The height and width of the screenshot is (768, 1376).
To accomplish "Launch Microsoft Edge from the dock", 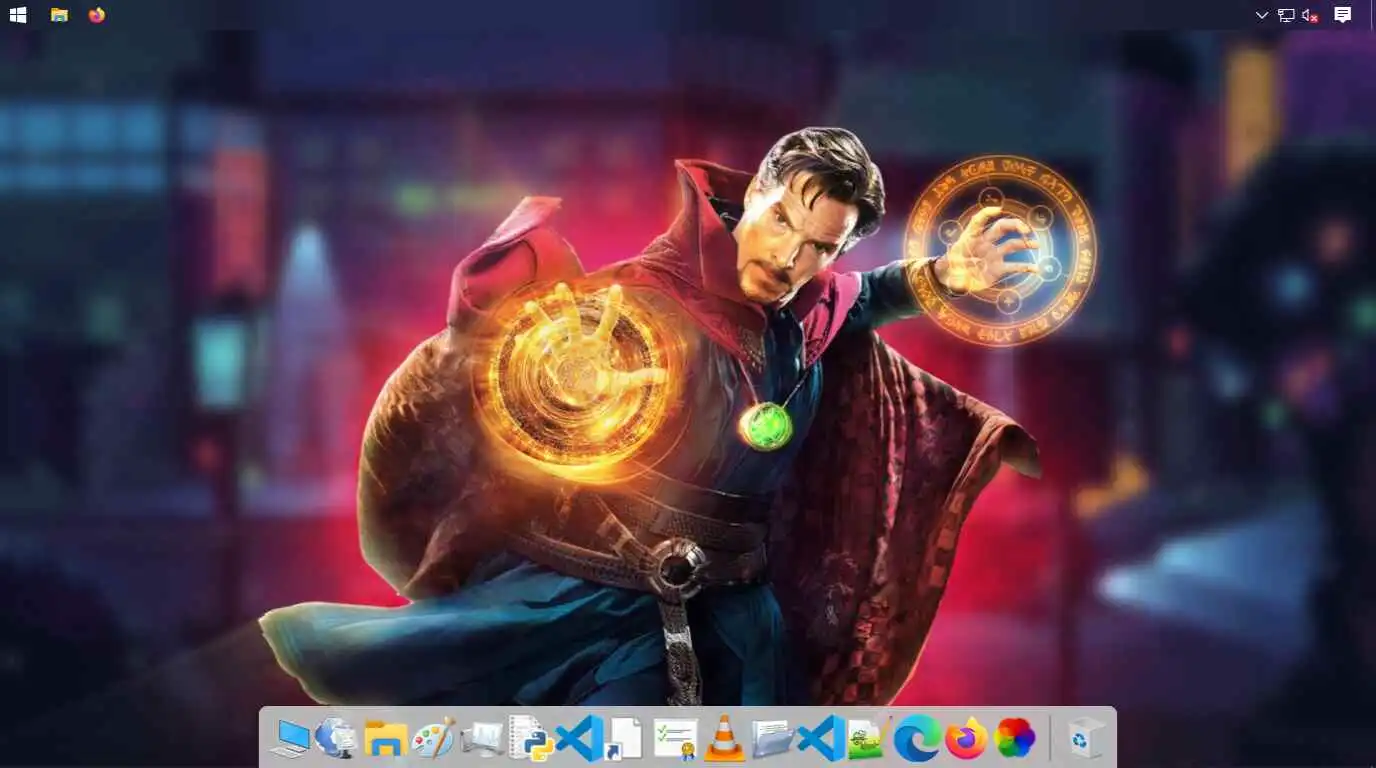I will [x=917, y=739].
